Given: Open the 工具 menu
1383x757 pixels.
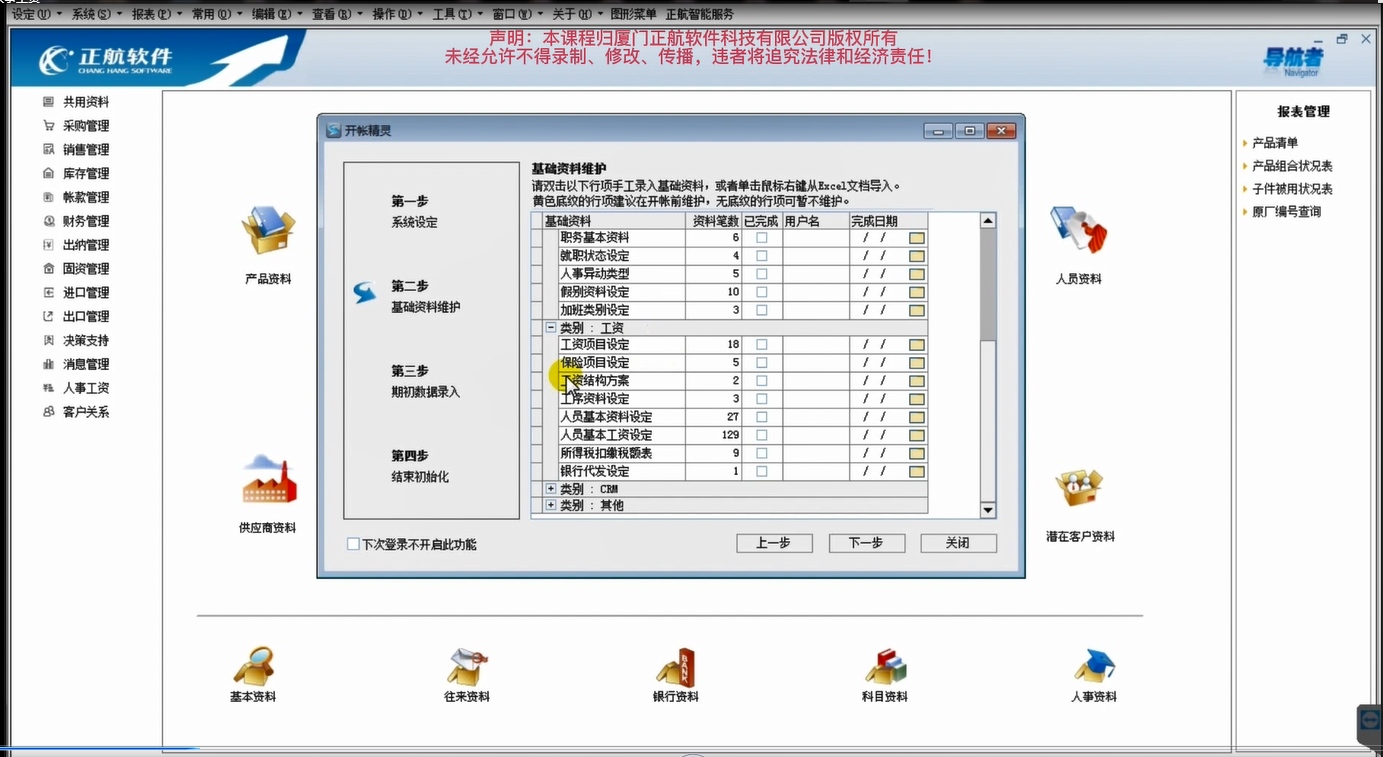Looking at the screenshot, I should click(457, 14).
